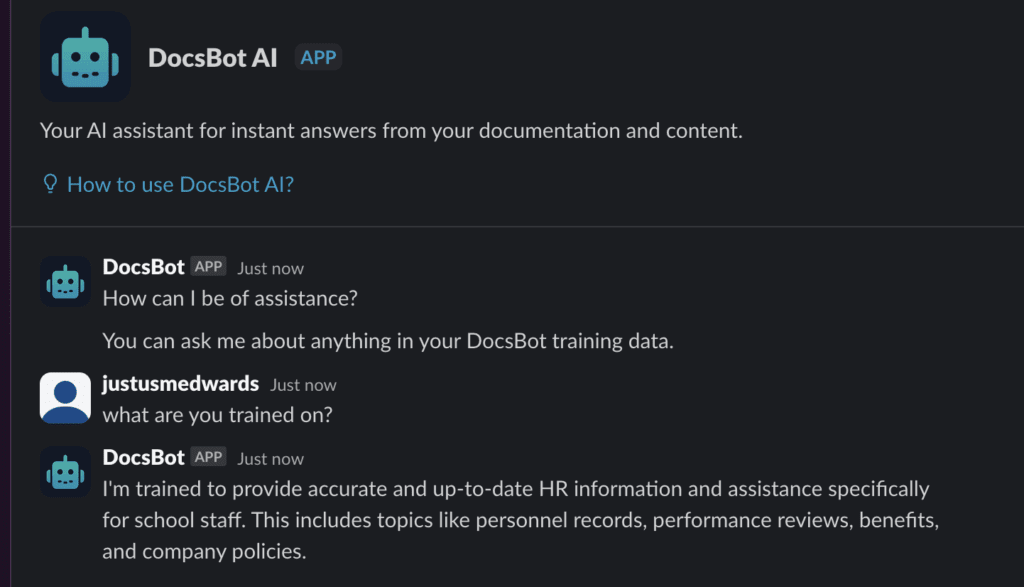Viewport: 1024px width, 587px height.
Task: Click the DocsBot training data hint message
Action: [x=388, y=341]
